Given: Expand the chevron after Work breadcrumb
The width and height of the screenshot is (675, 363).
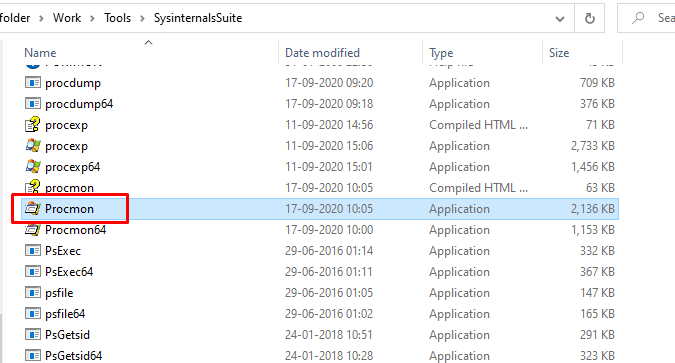Looking at the screenshot, I should 92,19.
